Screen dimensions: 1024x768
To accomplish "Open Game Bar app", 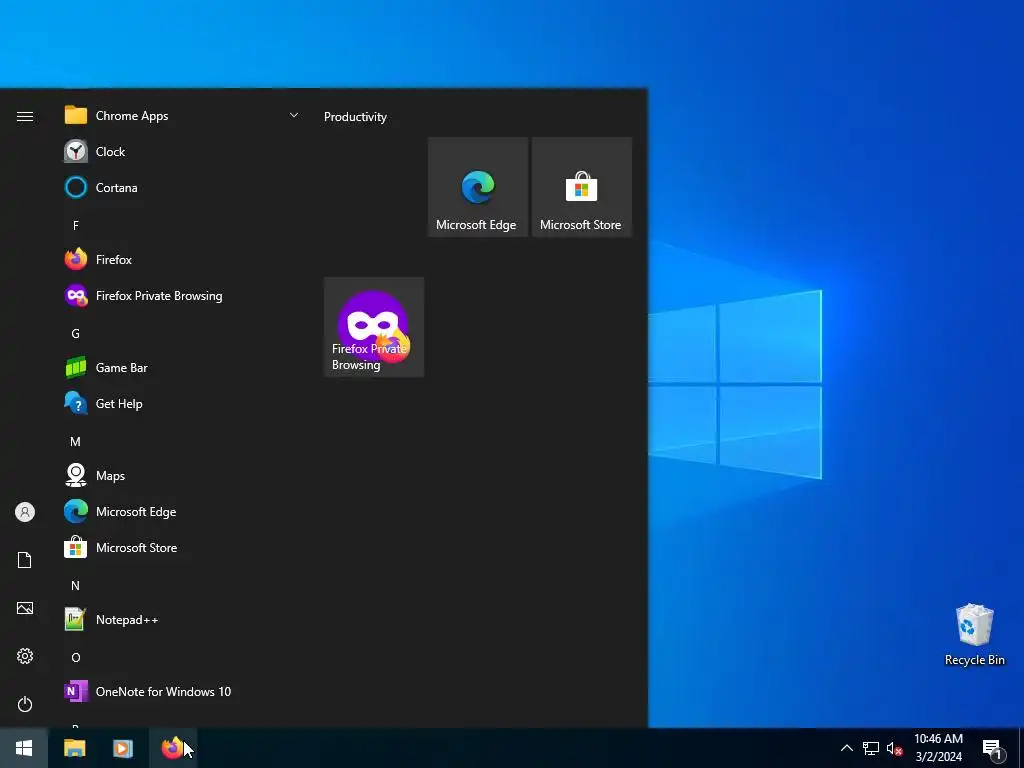I will 181,368.
